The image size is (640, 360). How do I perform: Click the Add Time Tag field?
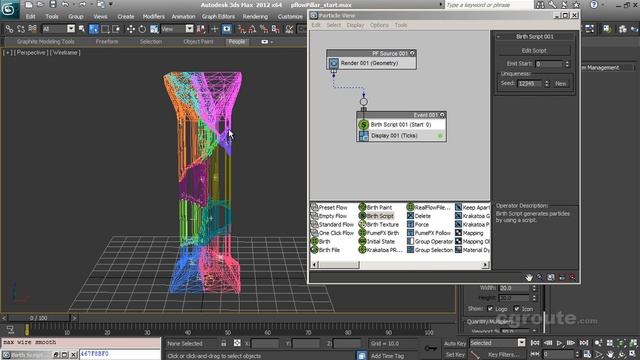tap(387, 356)
